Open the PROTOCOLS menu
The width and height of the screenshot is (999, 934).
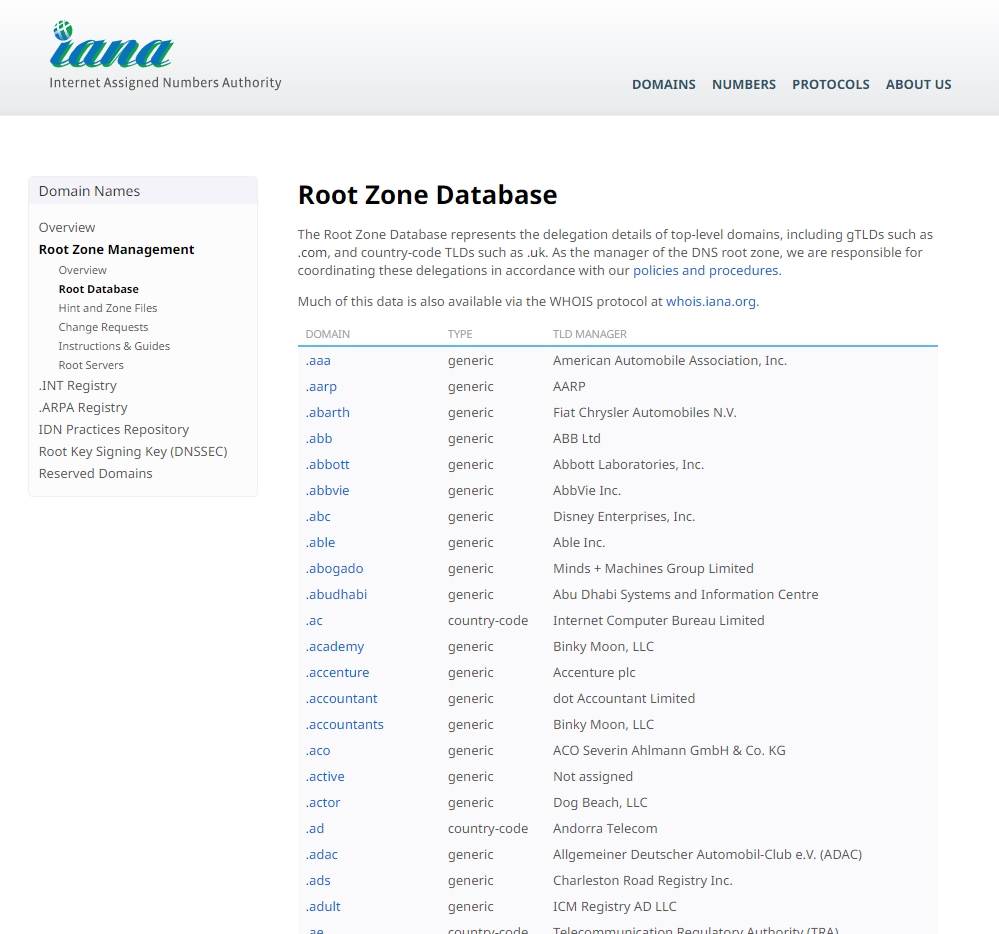tap(830, 85)
